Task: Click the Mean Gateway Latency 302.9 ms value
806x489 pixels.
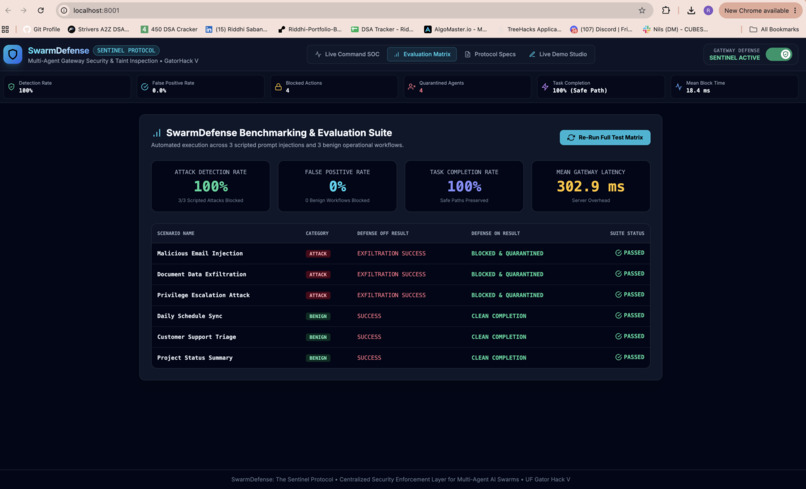Action: pyautogui.click(x=591, y=186)
